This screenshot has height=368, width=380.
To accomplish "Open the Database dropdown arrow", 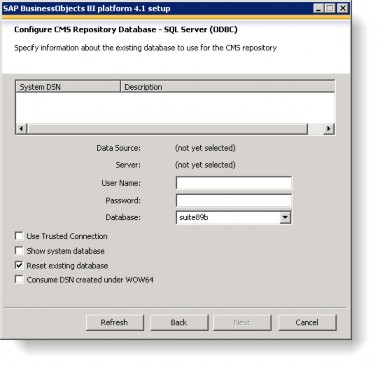I will 285,217.
